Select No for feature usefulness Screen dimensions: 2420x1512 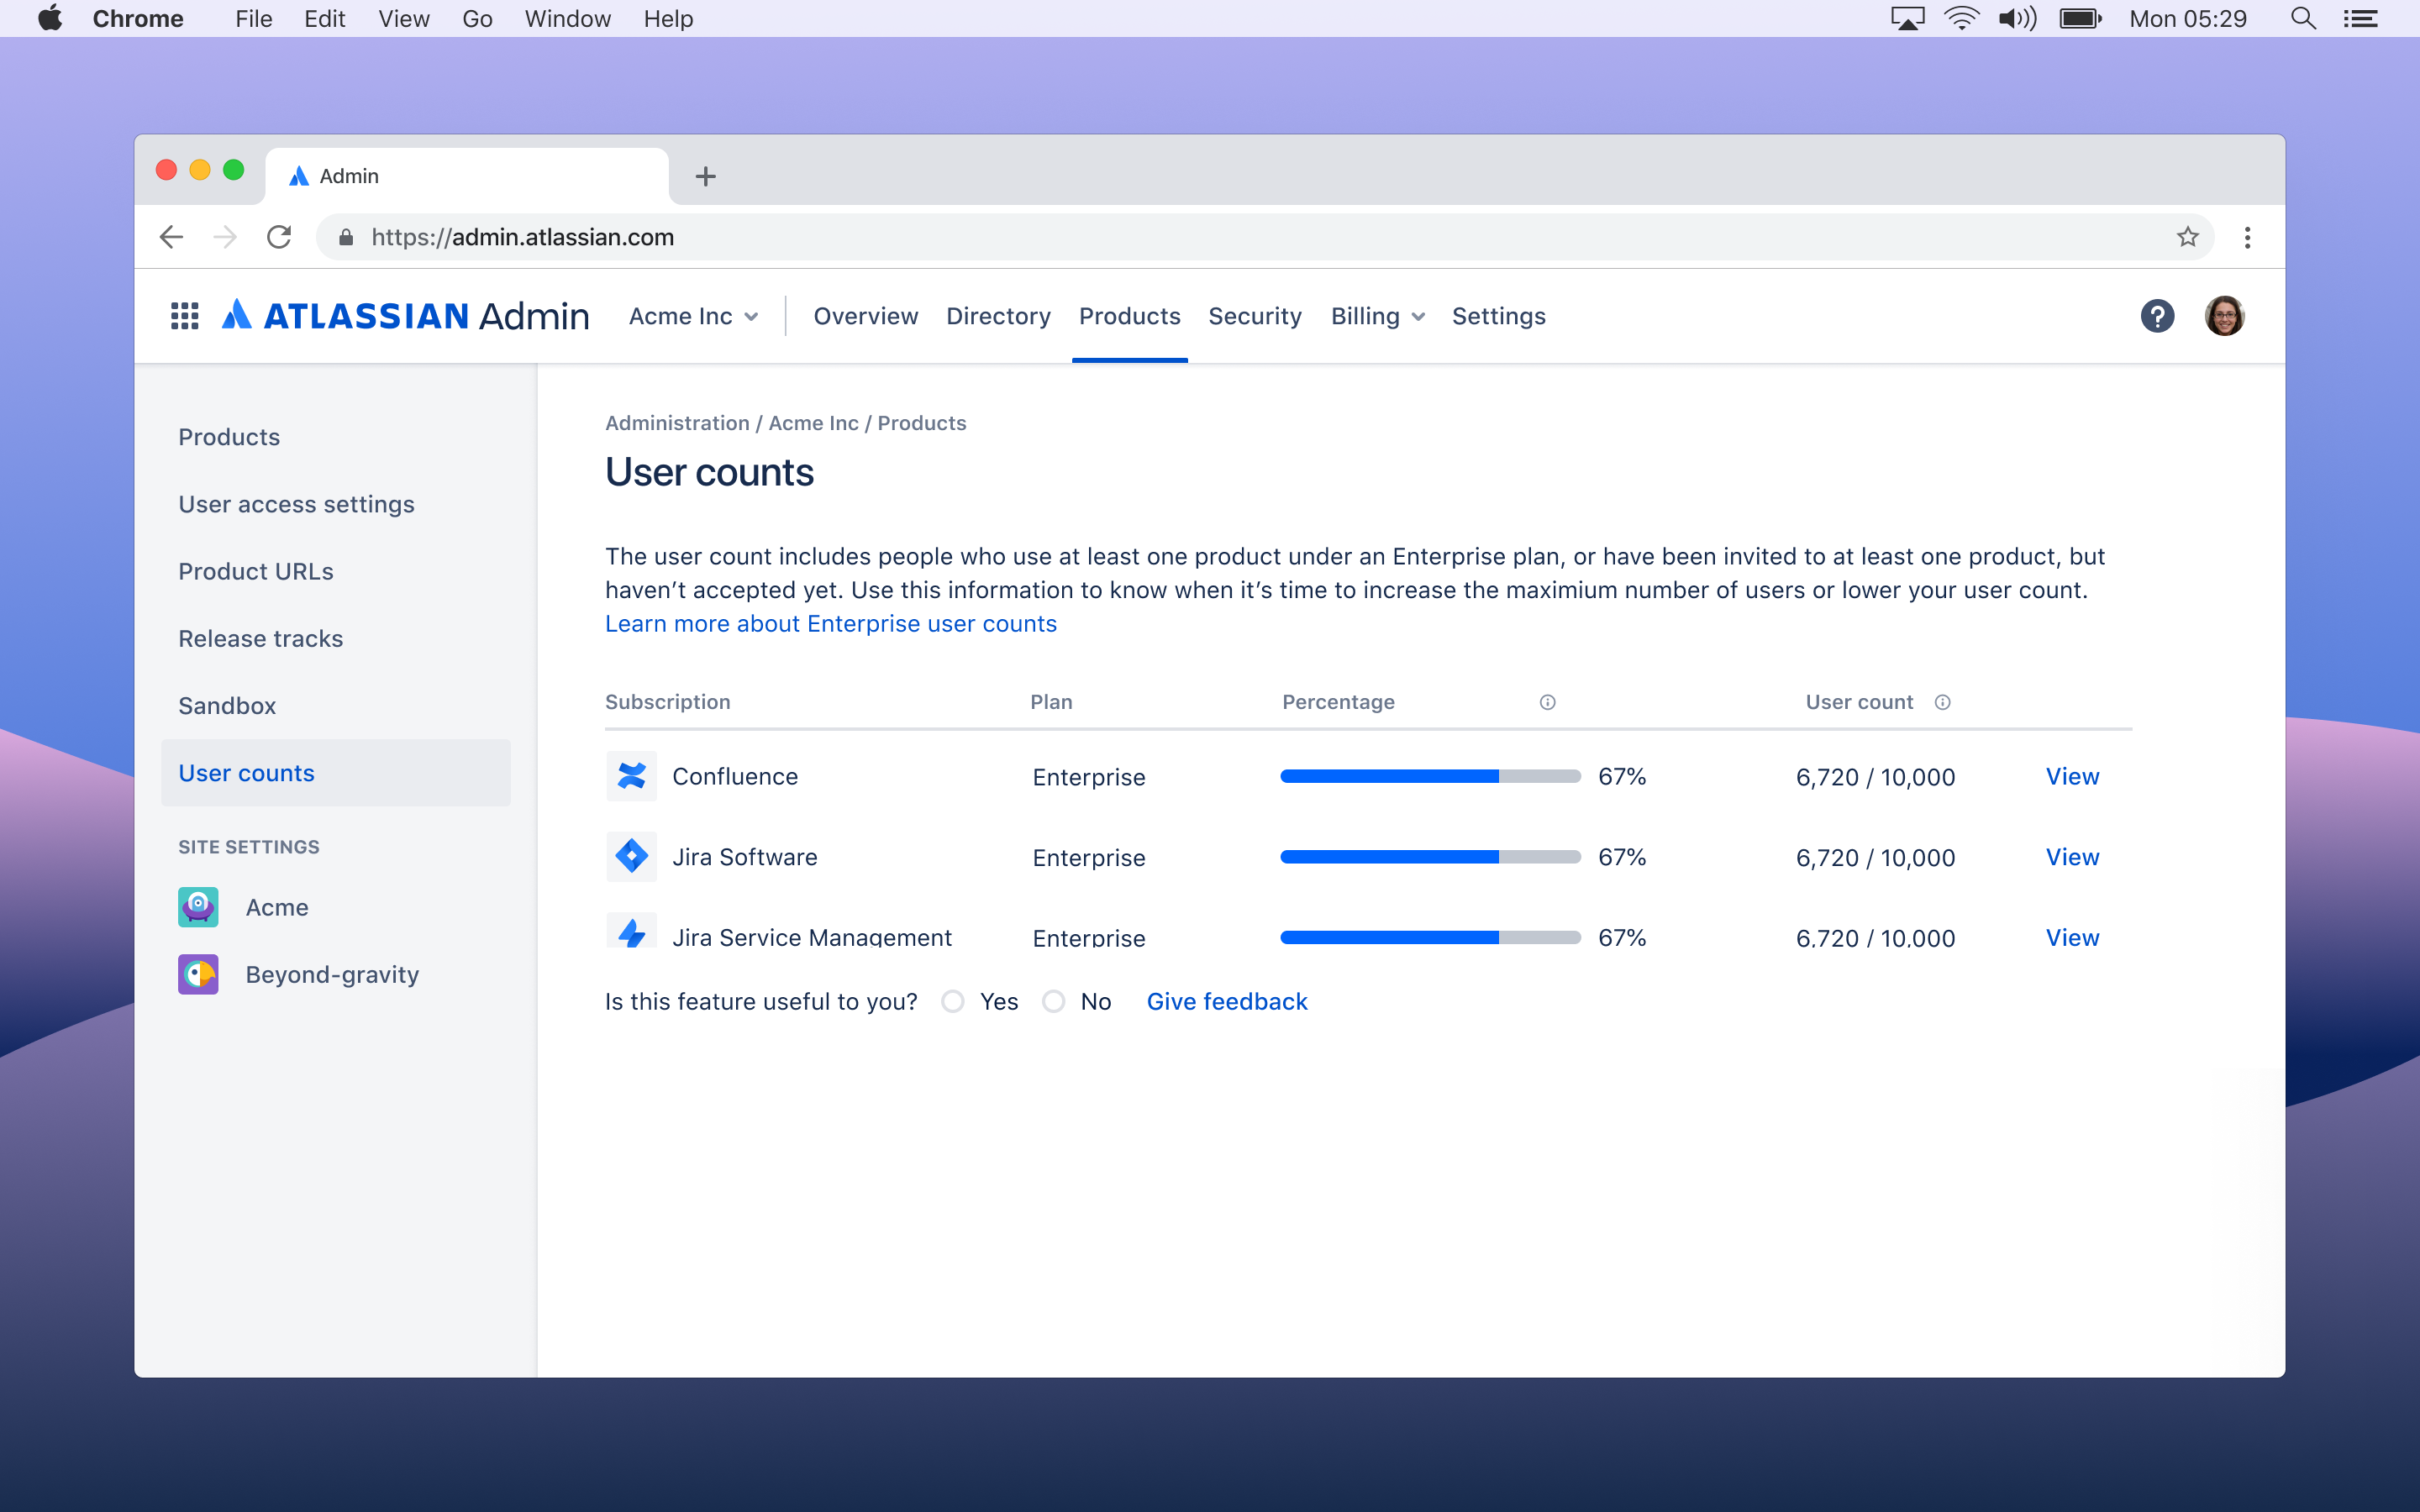pos(1054,1001)
